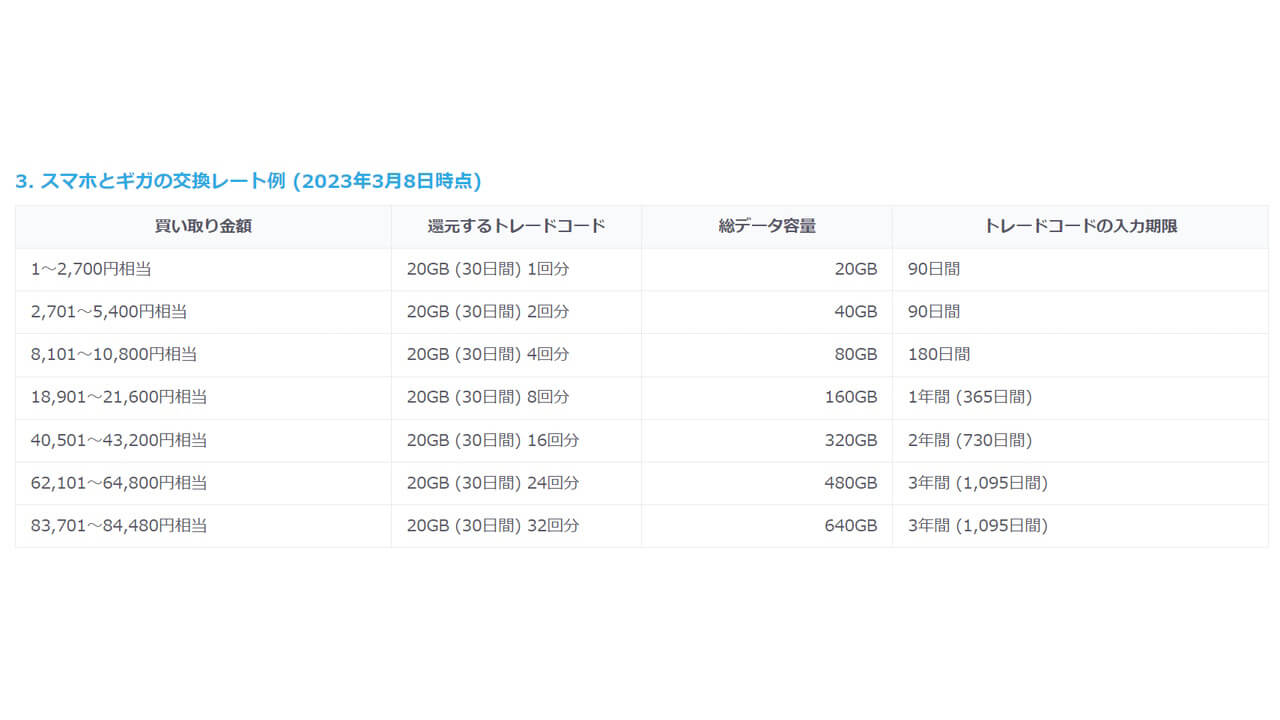Viewport: 1280px width, 720px height.
Task: Click the 買い取り金額 column header
Action: point(203,226)
